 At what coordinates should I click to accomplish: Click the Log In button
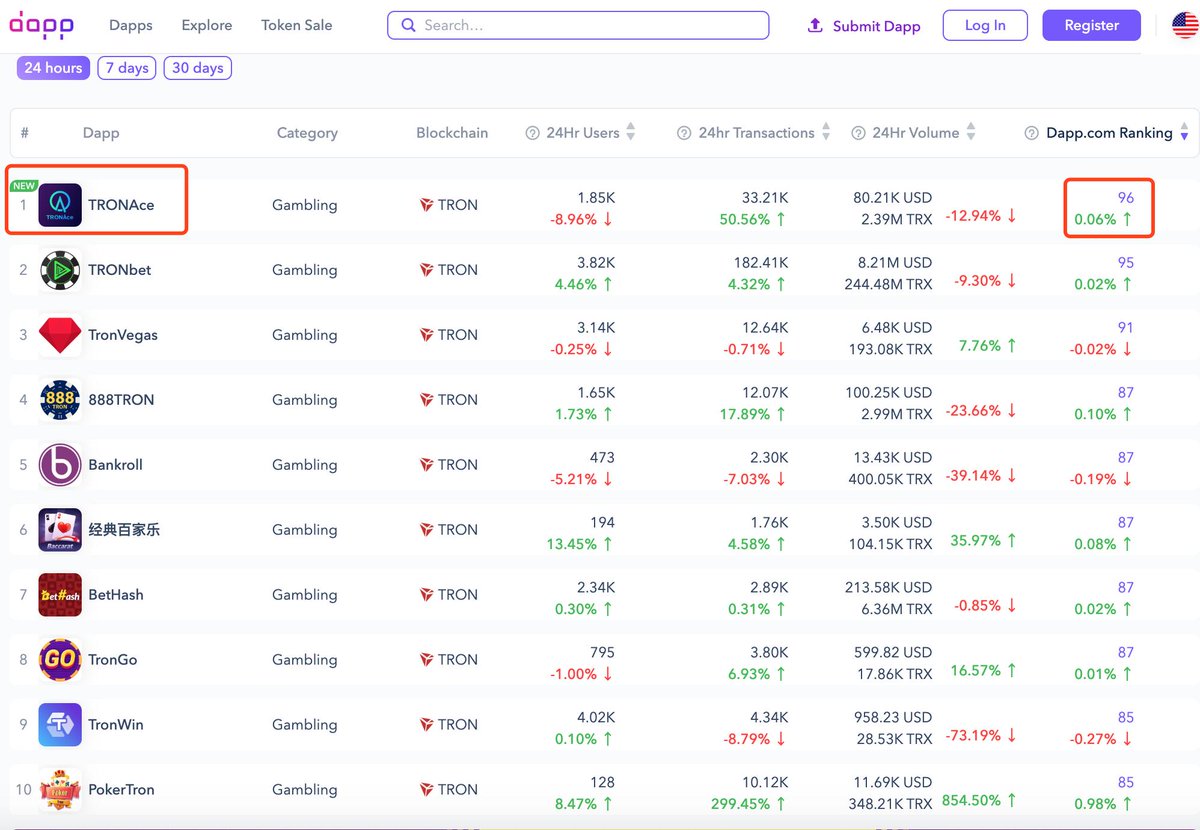pyautogui.click(x=985, y=26)
